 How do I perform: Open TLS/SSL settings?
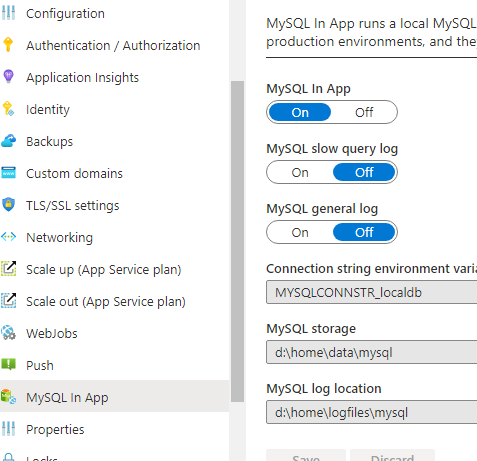tap(73, 206)
